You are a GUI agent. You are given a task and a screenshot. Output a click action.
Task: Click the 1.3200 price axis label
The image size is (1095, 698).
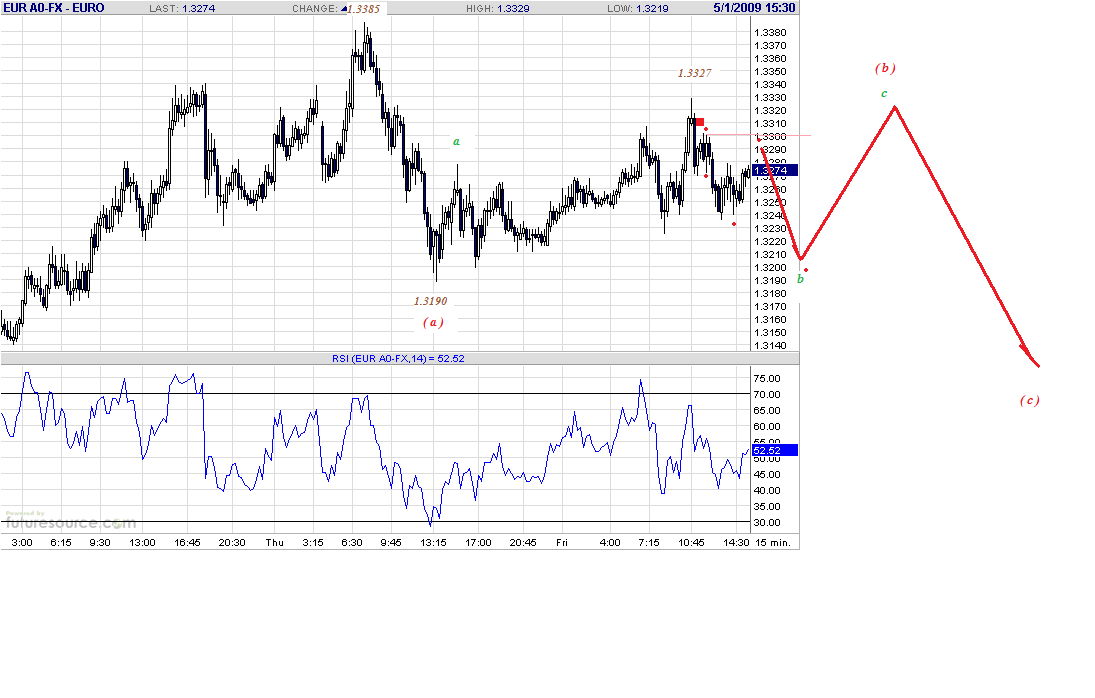point(770,267)
